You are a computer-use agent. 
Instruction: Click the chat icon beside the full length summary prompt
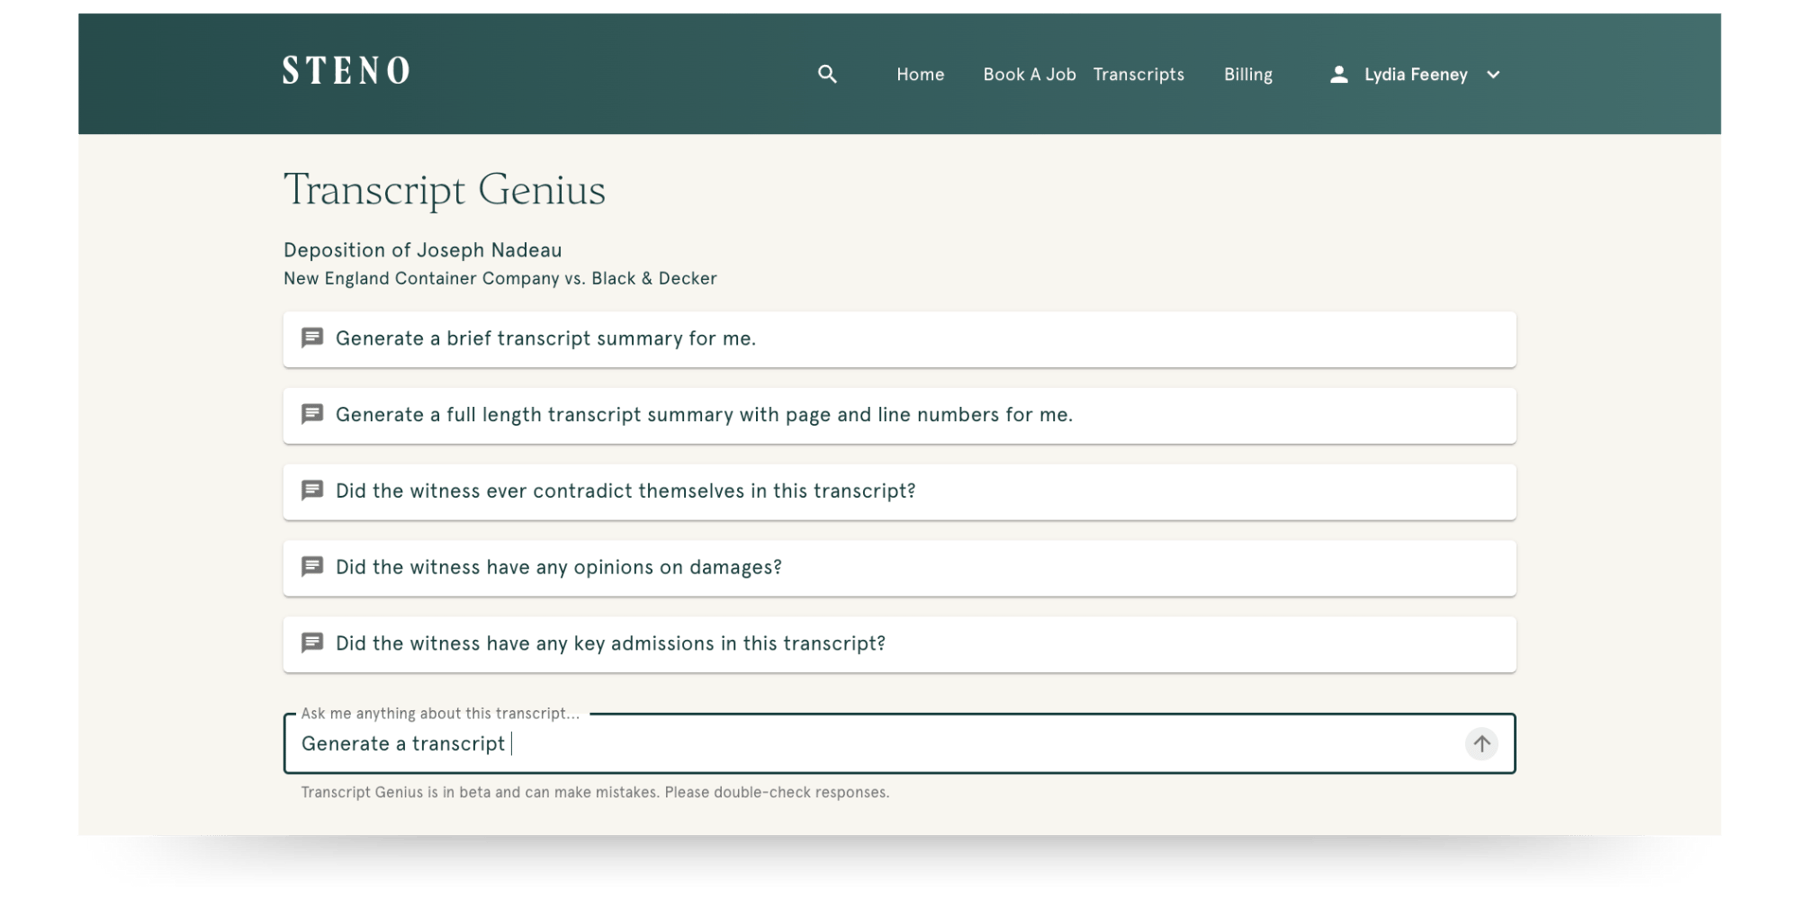pos(313,414)
